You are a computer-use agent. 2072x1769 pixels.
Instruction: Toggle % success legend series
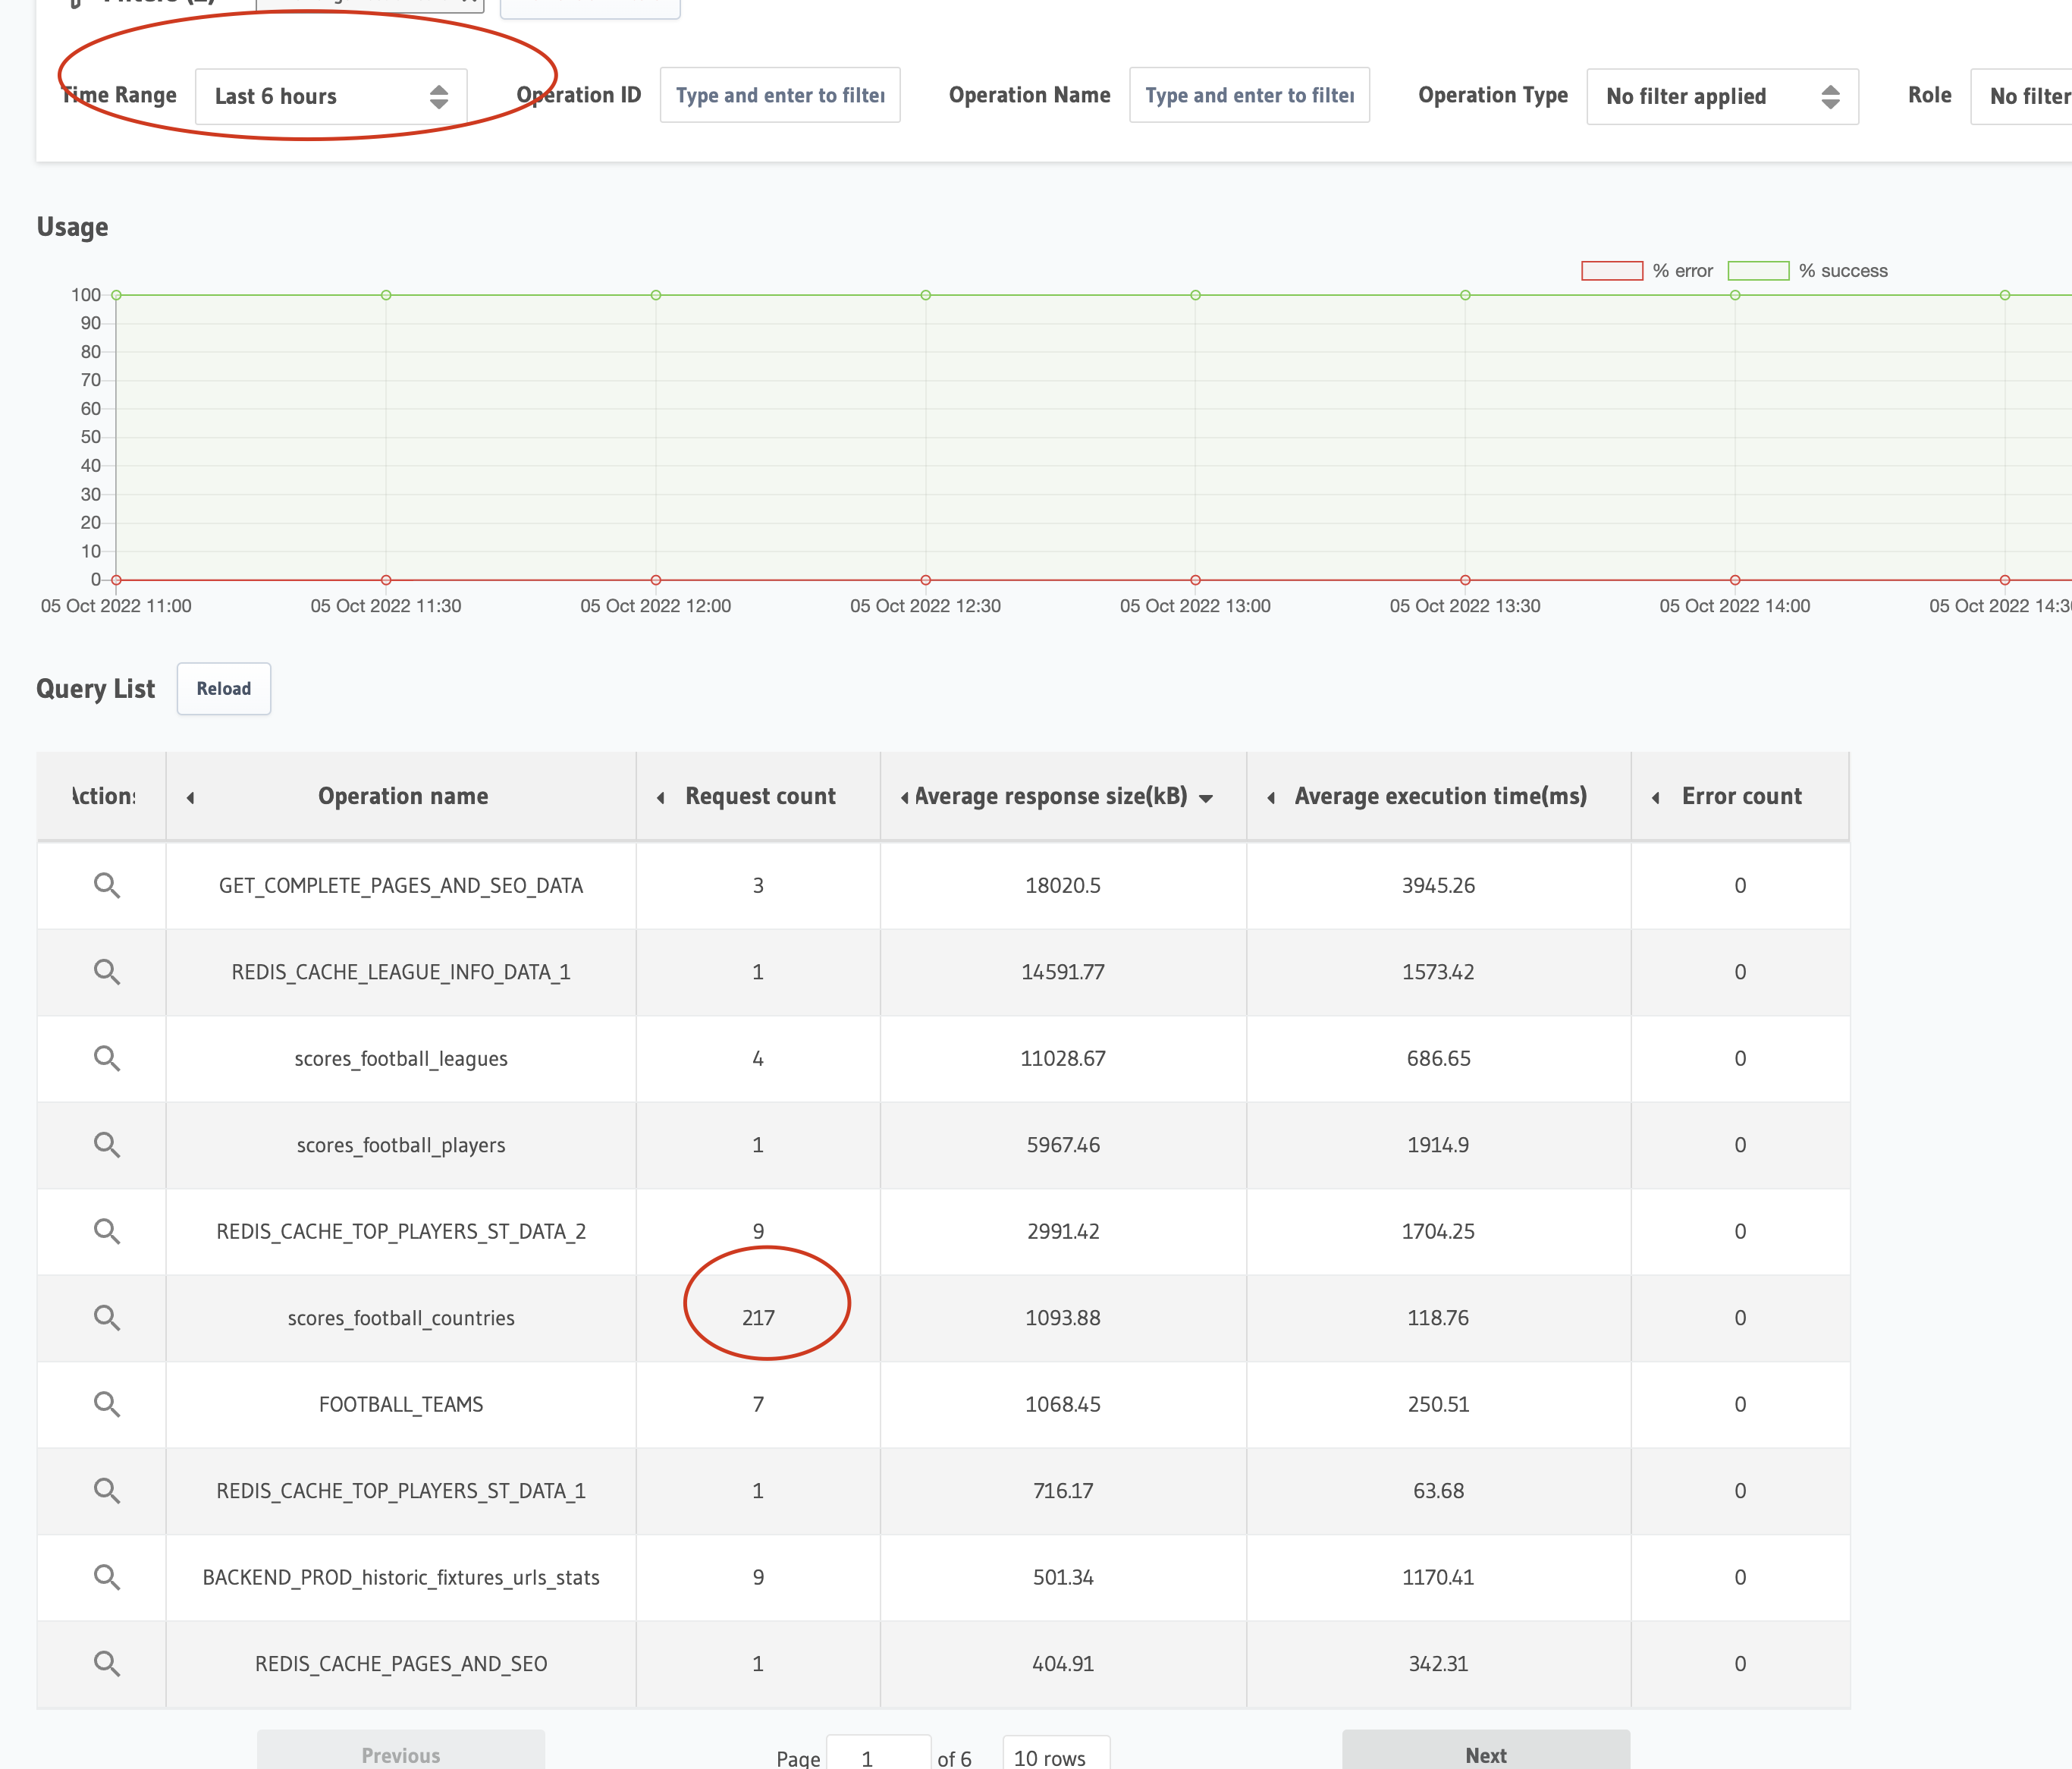(1808, 271)
